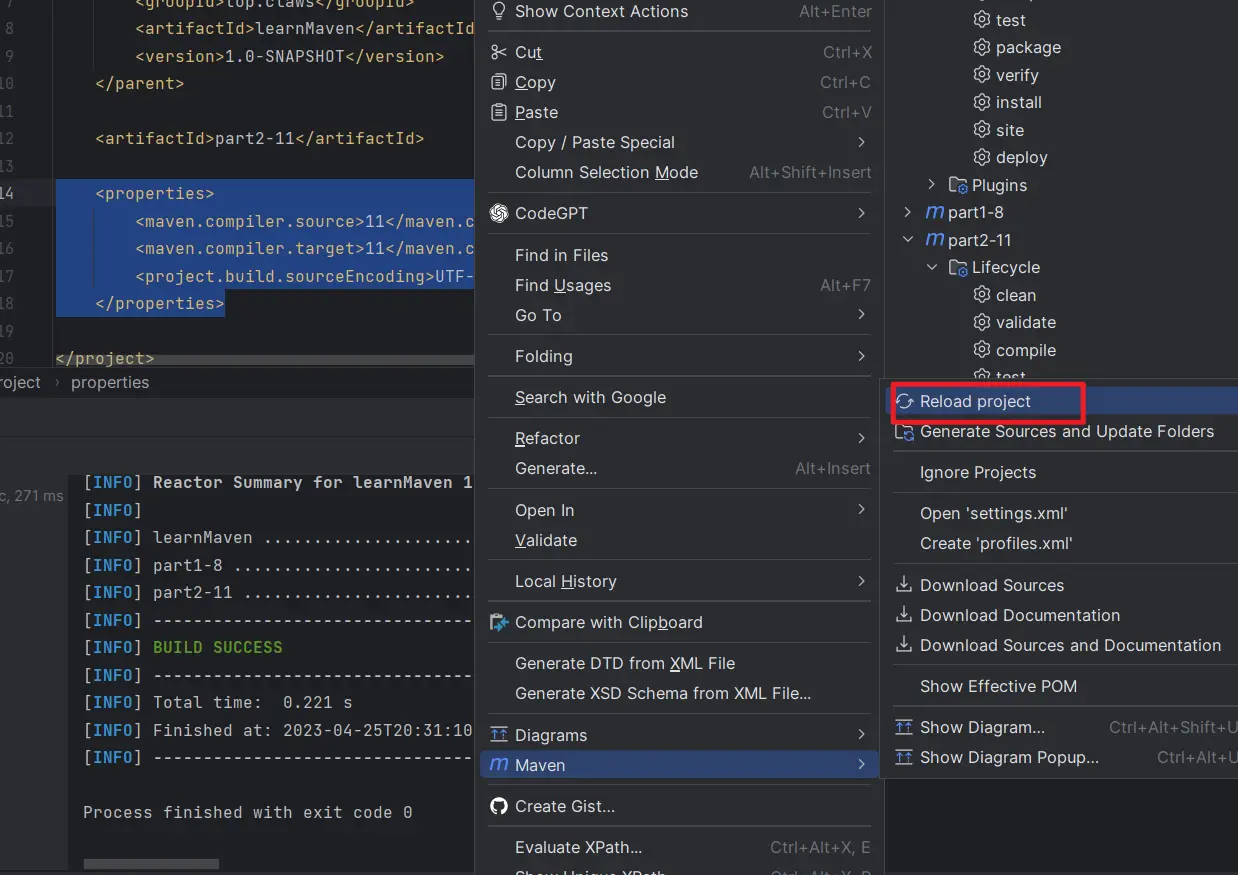Select Ignore Projects in Maven submenu
The image size is (1238, 875).
coord(1062,472)
